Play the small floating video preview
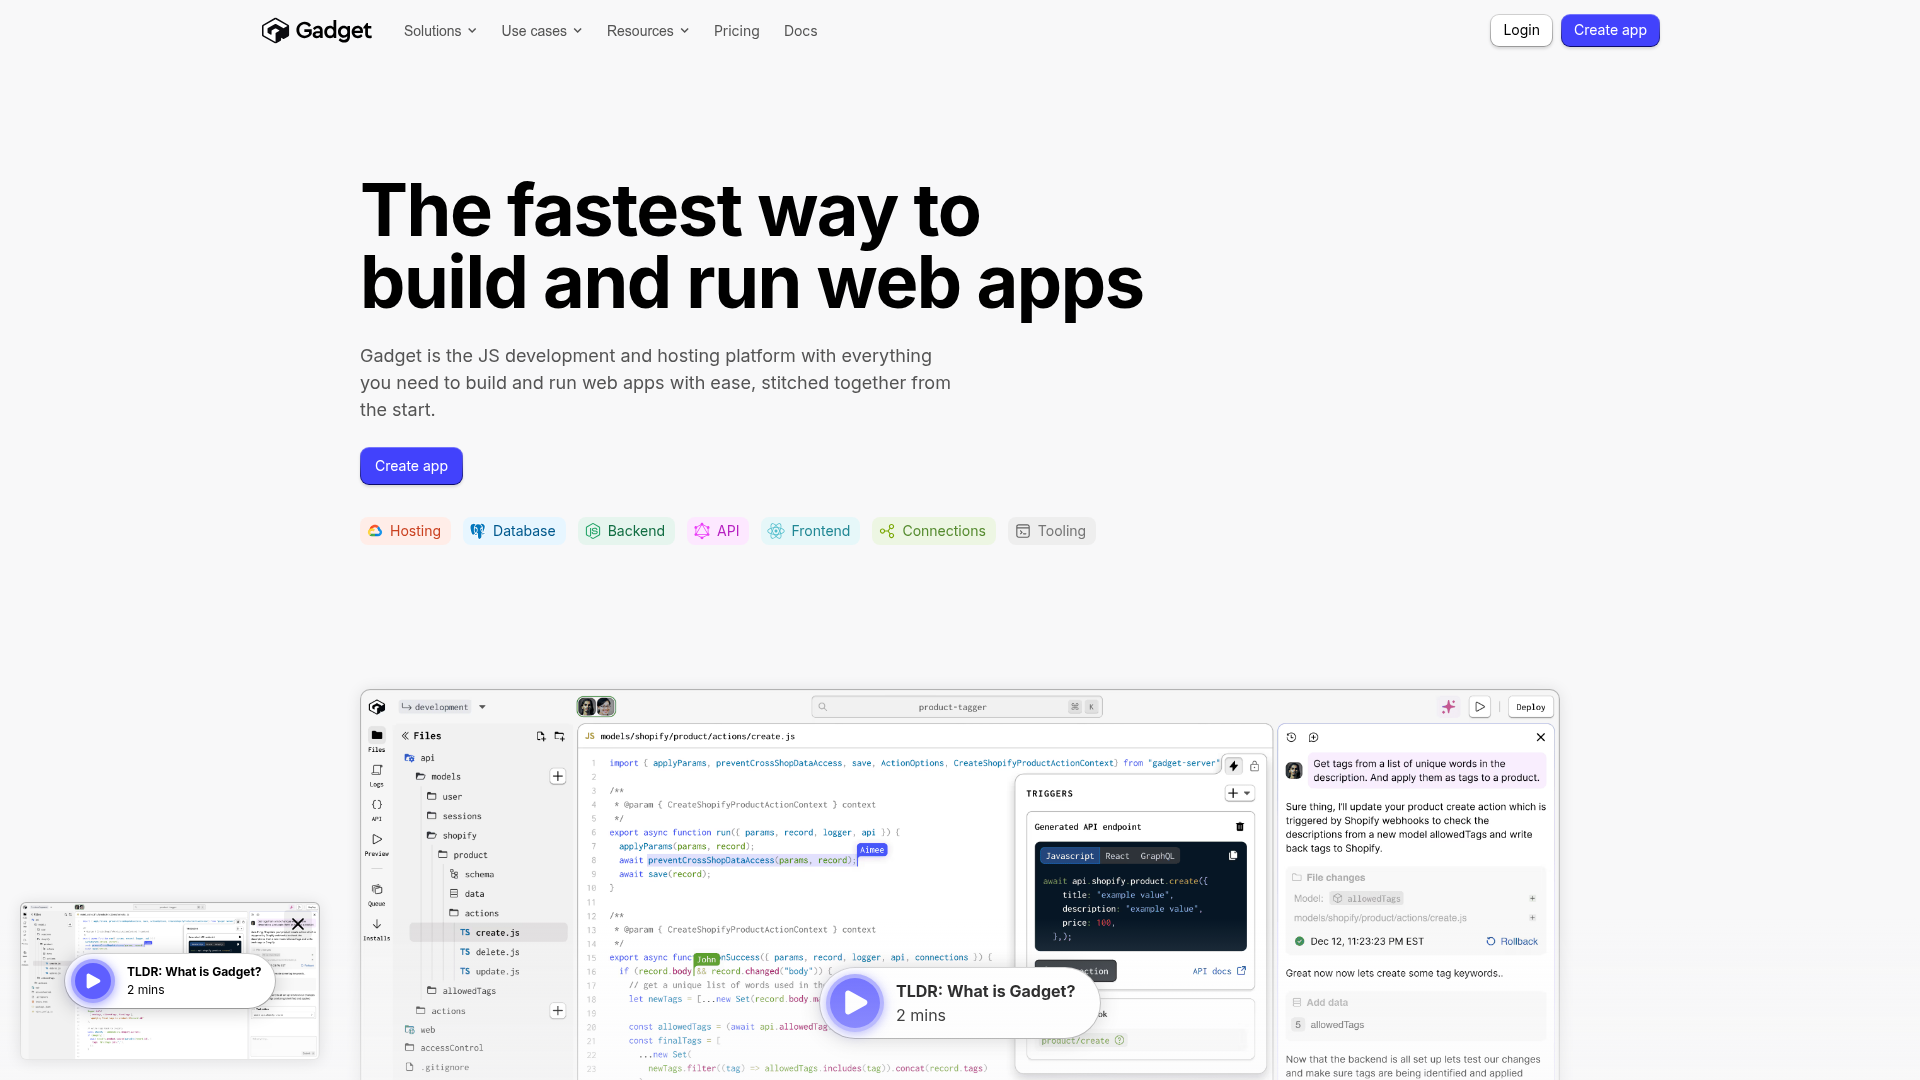Viewport: 1920px width, 1080px height. [x=93, y=981]
